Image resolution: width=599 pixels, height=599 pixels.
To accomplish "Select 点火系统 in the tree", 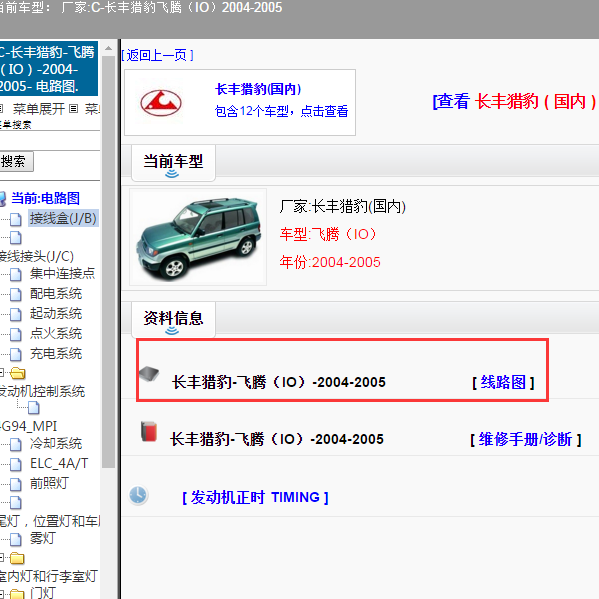I will coord(56,333).
